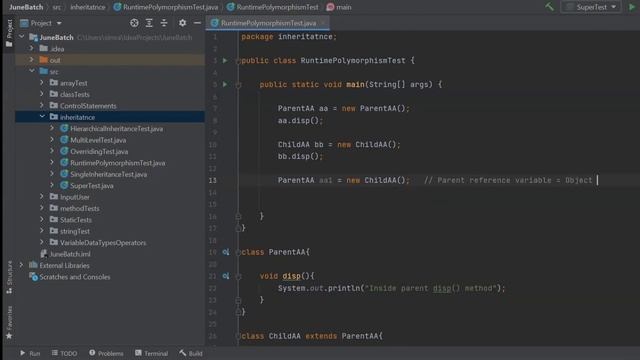Expand the out folder
Screen dimensions: 640x360
click(31, 60)
